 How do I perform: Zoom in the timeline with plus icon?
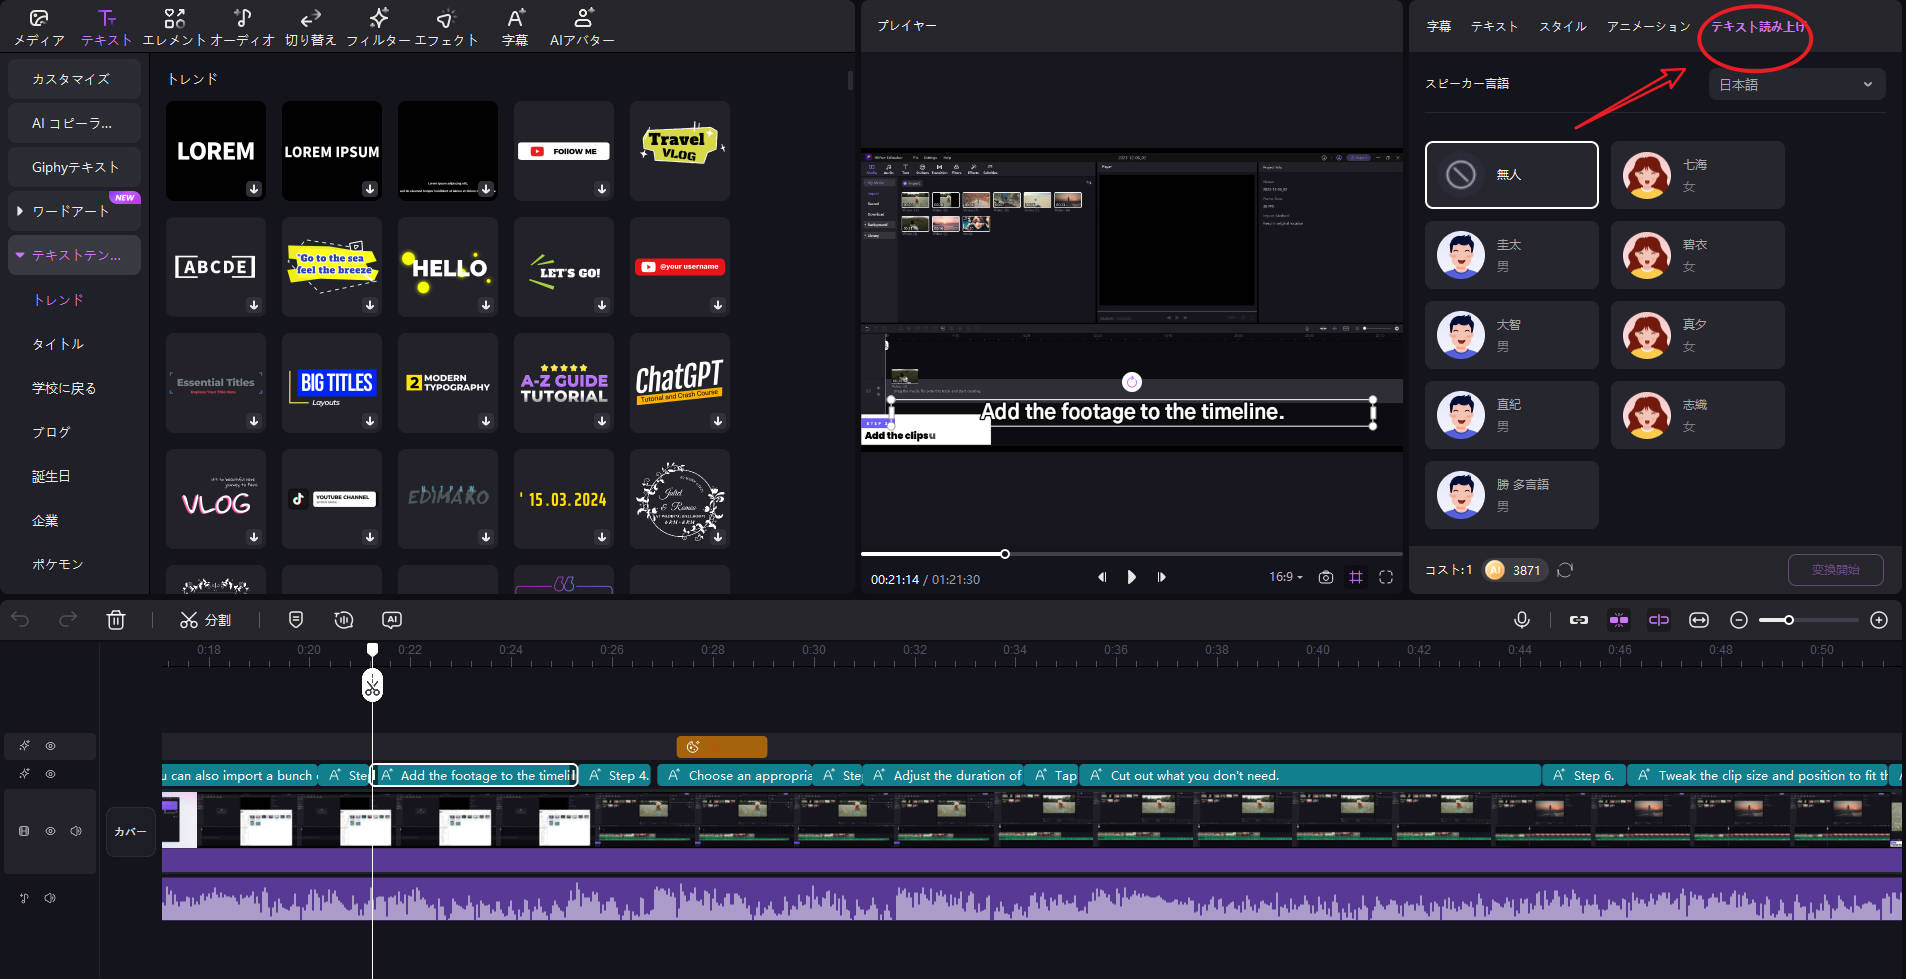point(1879,620)
